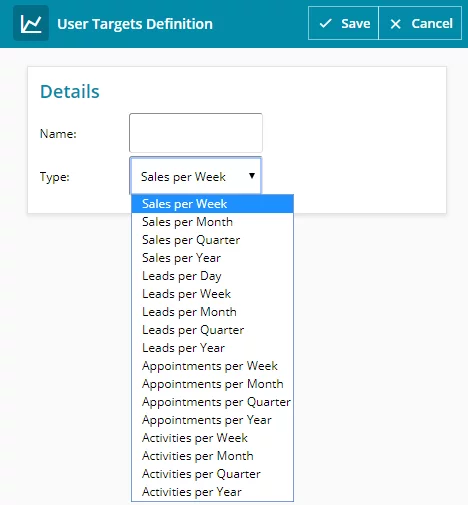Select Appointments per Year option
Image resolution: width=468 pixels, height=505 pixels.
coord(212,420)
